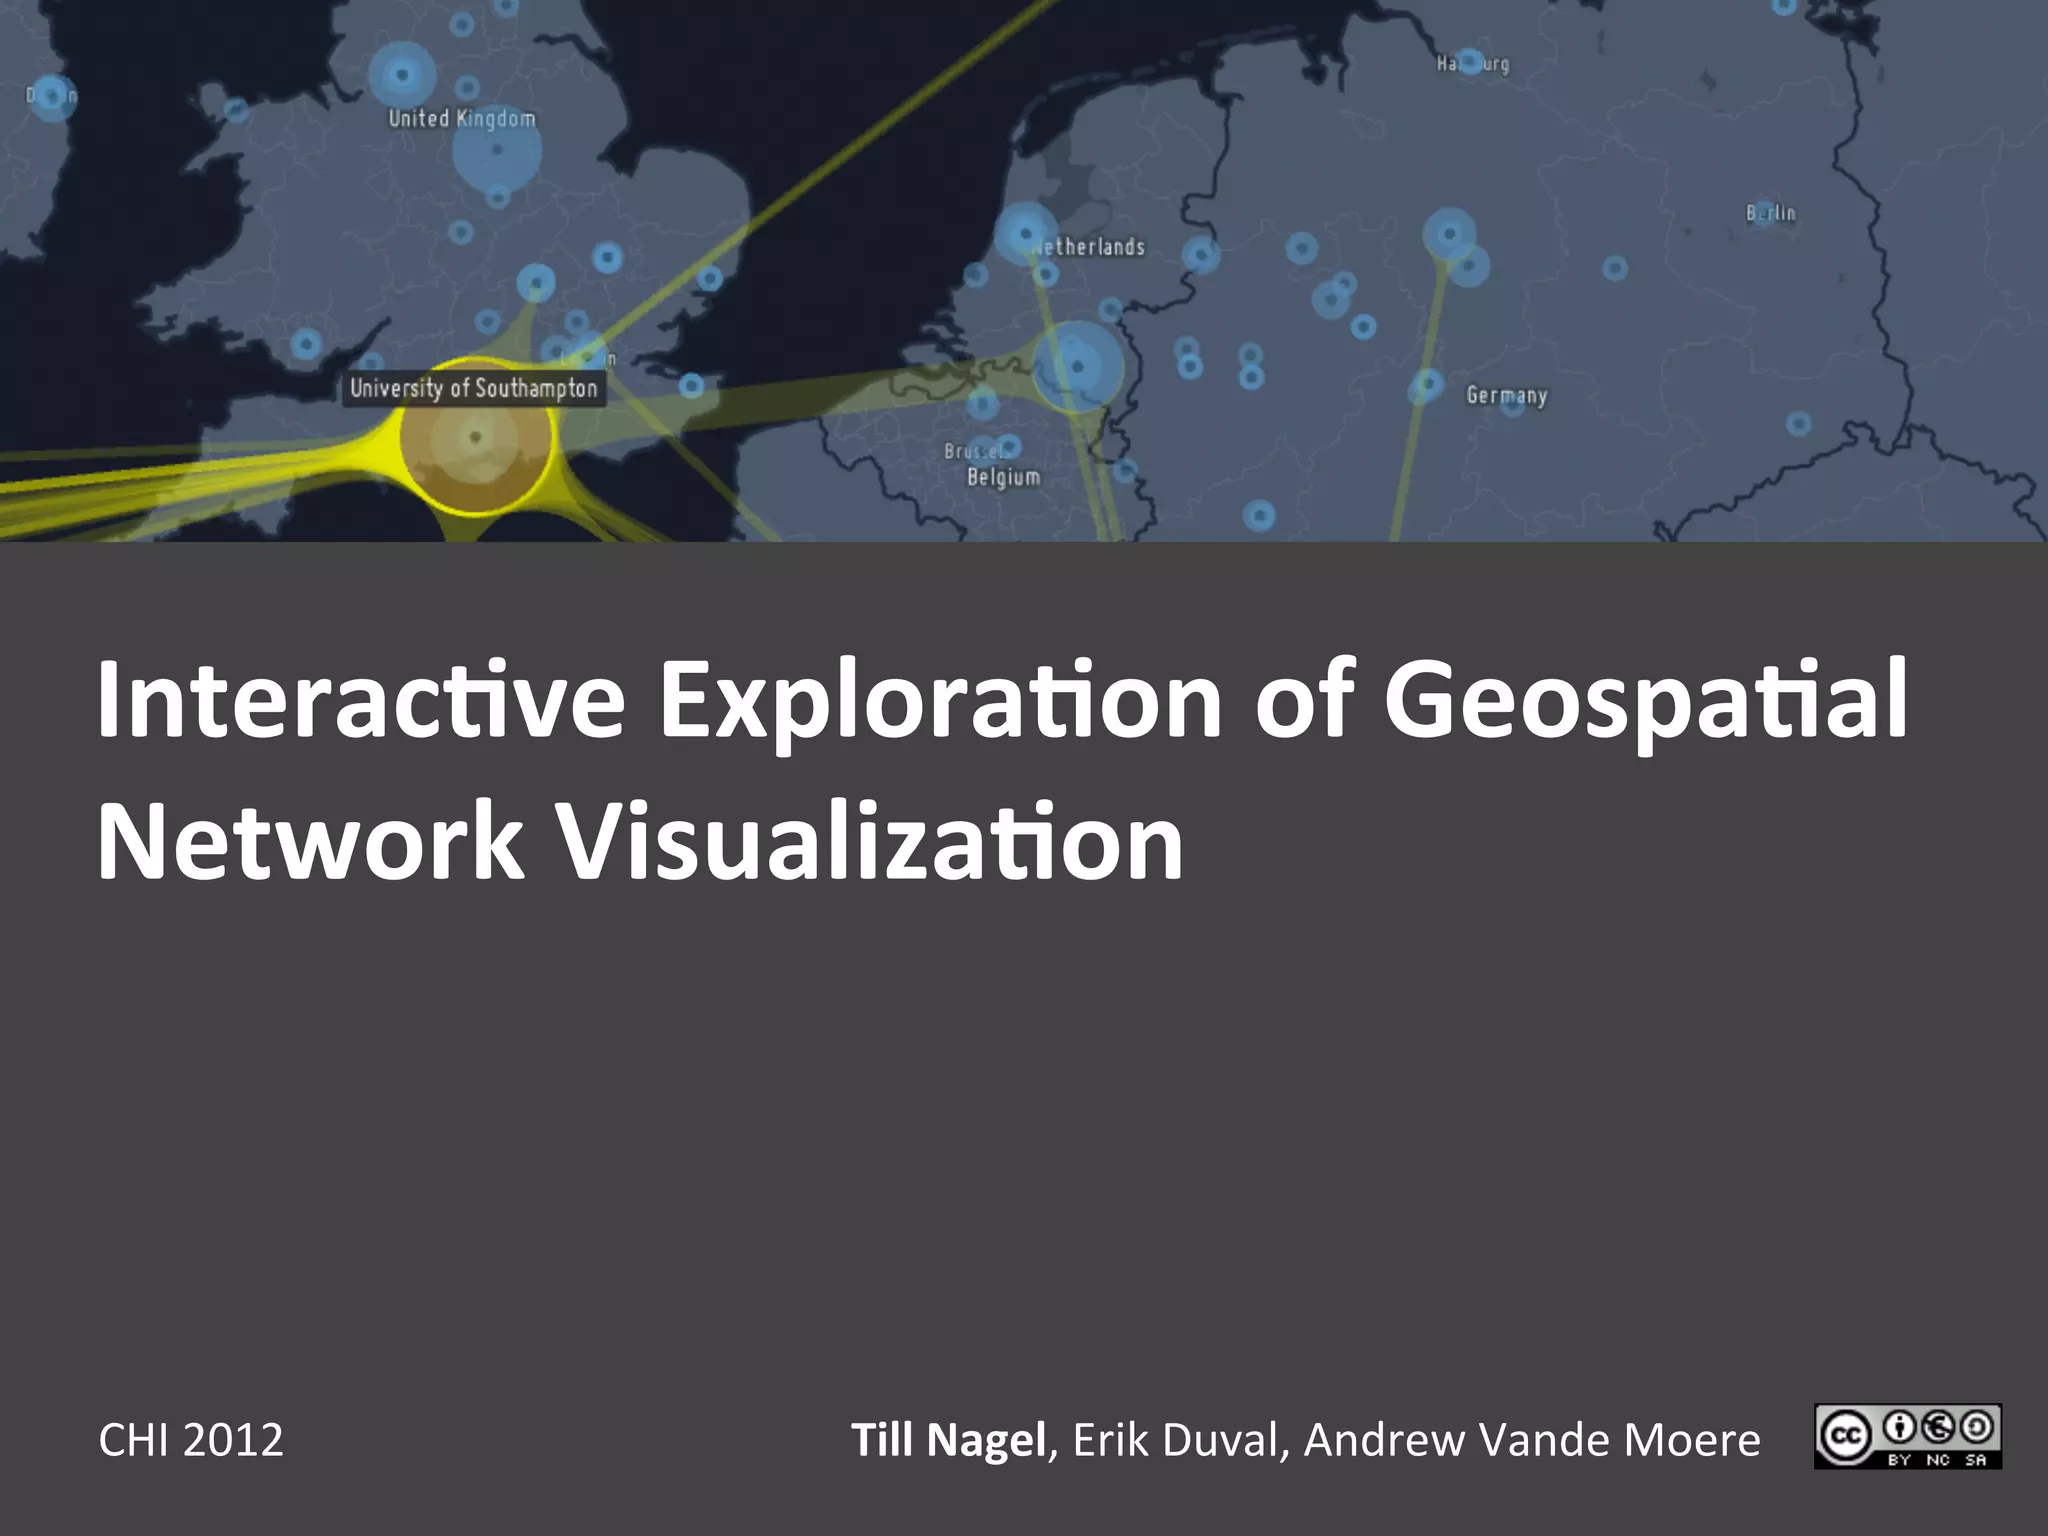Click the Creative Commons license badge

click(1907, 1436)
